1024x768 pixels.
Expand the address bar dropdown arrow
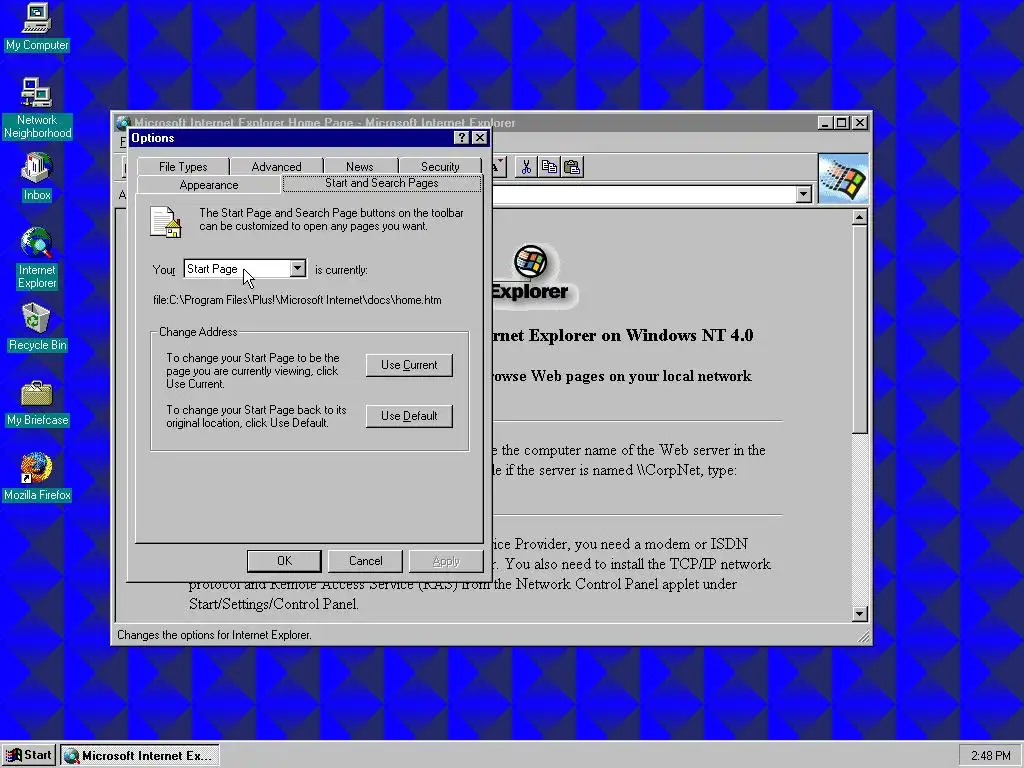803,194
